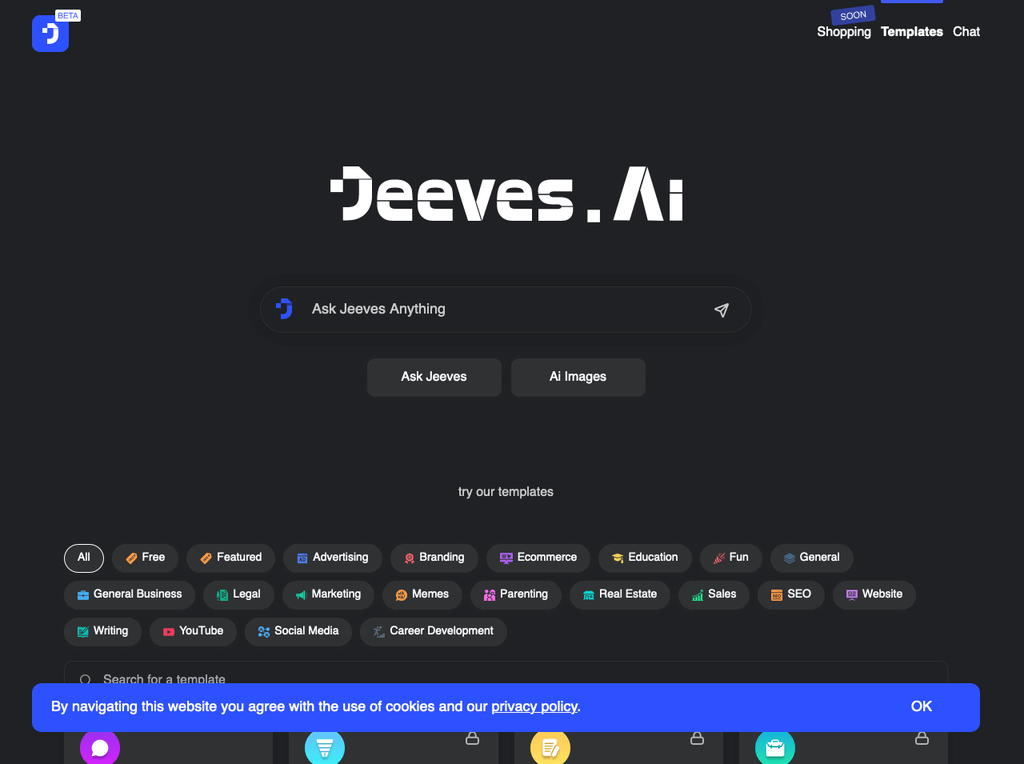Toggle the All templates filter

click(x=84, y=558)
